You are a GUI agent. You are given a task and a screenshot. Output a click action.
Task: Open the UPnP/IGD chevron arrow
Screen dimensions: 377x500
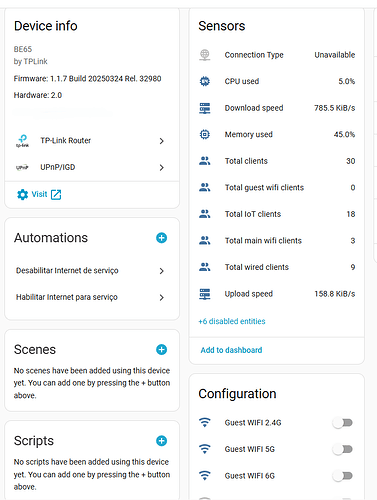[x=162, y=168]
